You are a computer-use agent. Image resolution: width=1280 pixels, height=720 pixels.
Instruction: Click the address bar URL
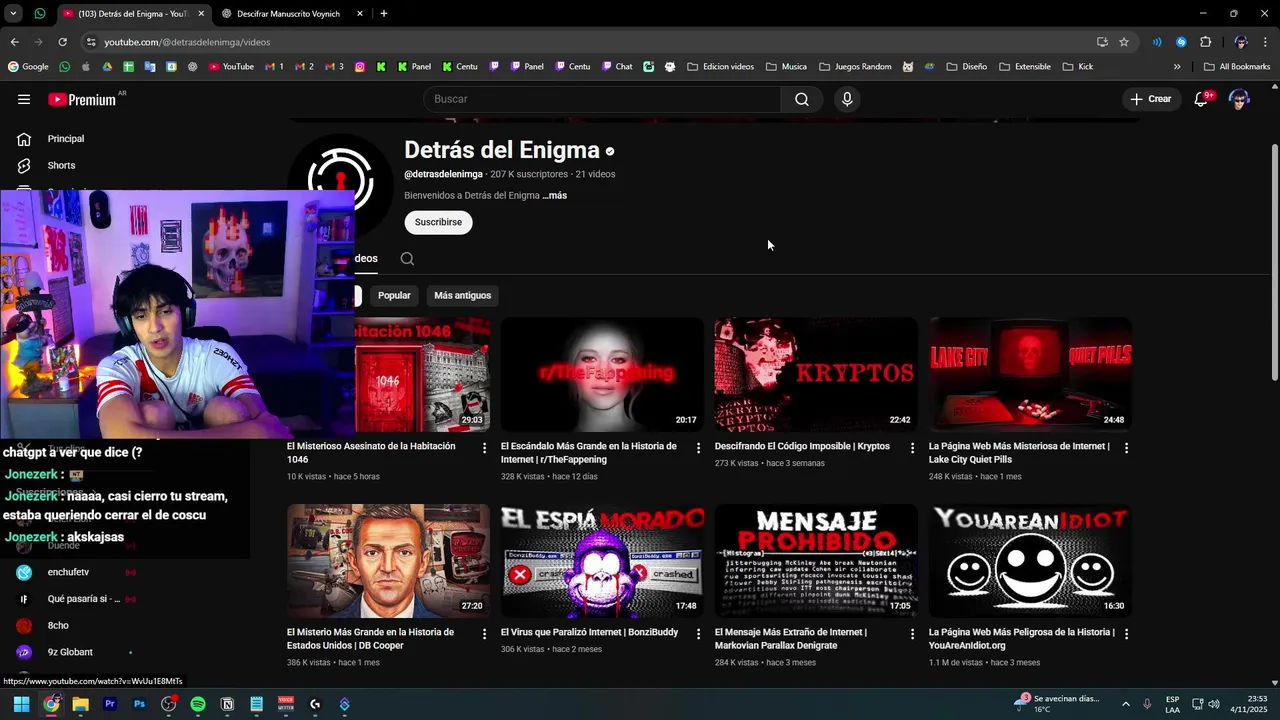[x=187, y=42]
